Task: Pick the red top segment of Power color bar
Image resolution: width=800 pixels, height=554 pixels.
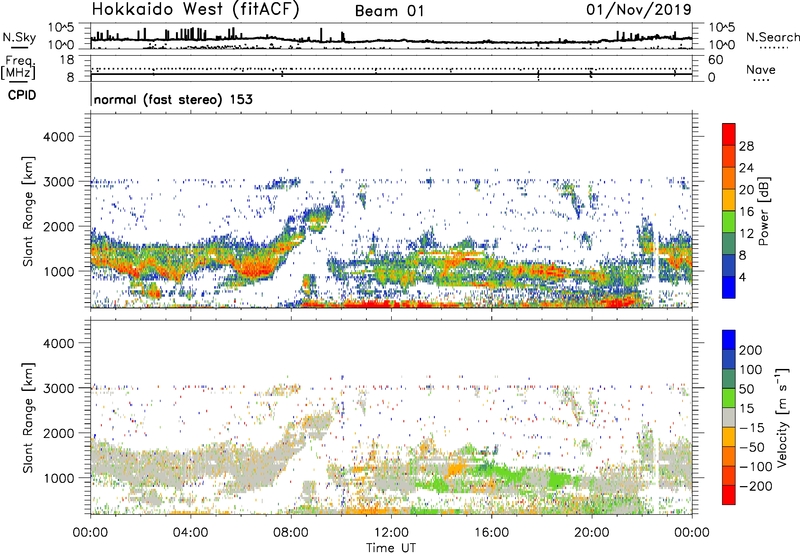Action: click(x=729, y=134)
